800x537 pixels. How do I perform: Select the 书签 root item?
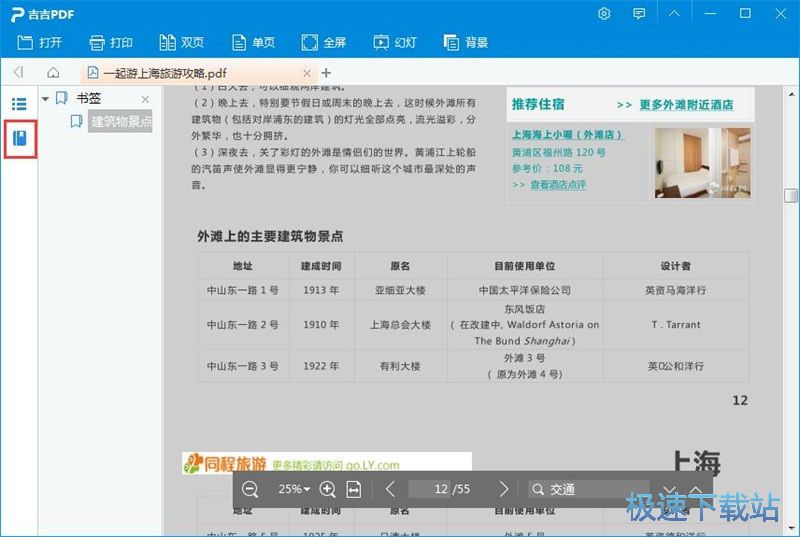click(88, 98)
